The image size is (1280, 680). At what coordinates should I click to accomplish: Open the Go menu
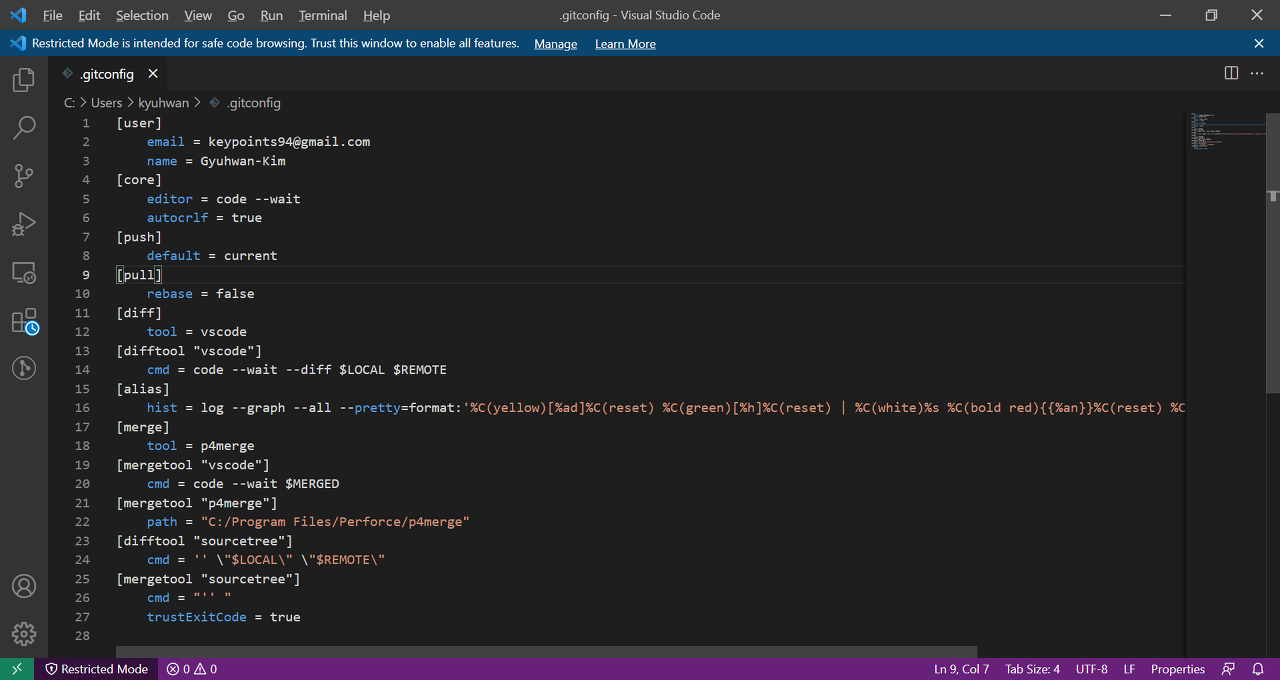tap(236, 15)
